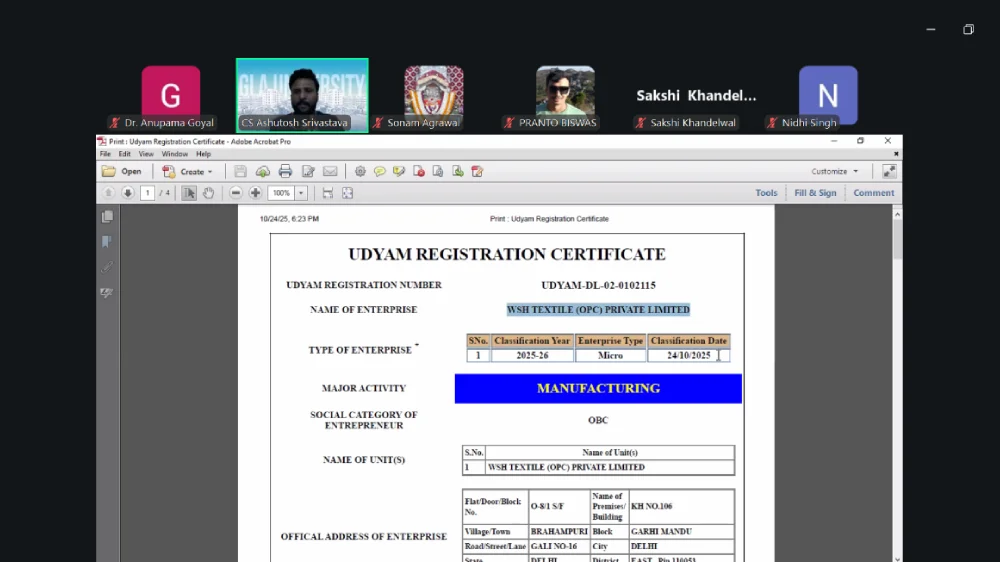
Task: Open the Attachments paperclip panel
Action: 107,267
